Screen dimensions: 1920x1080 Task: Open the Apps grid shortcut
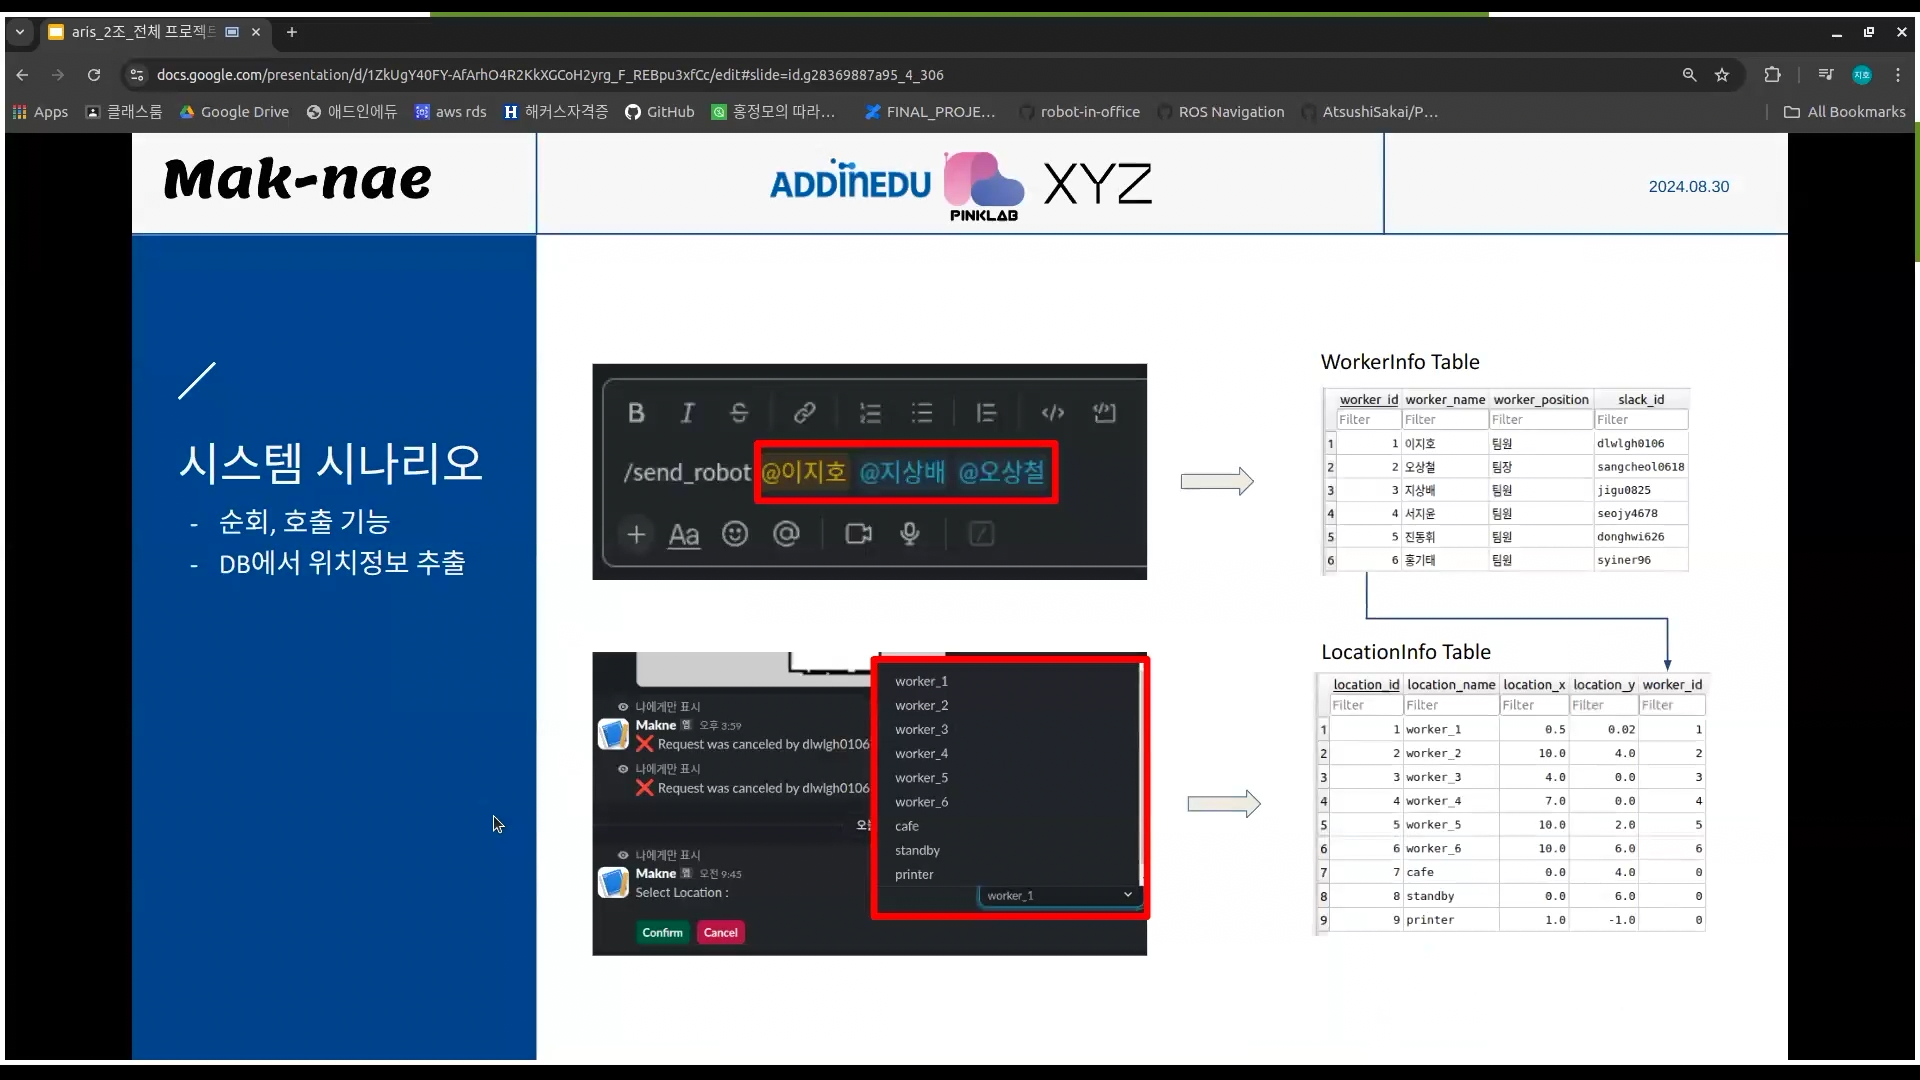40,112
